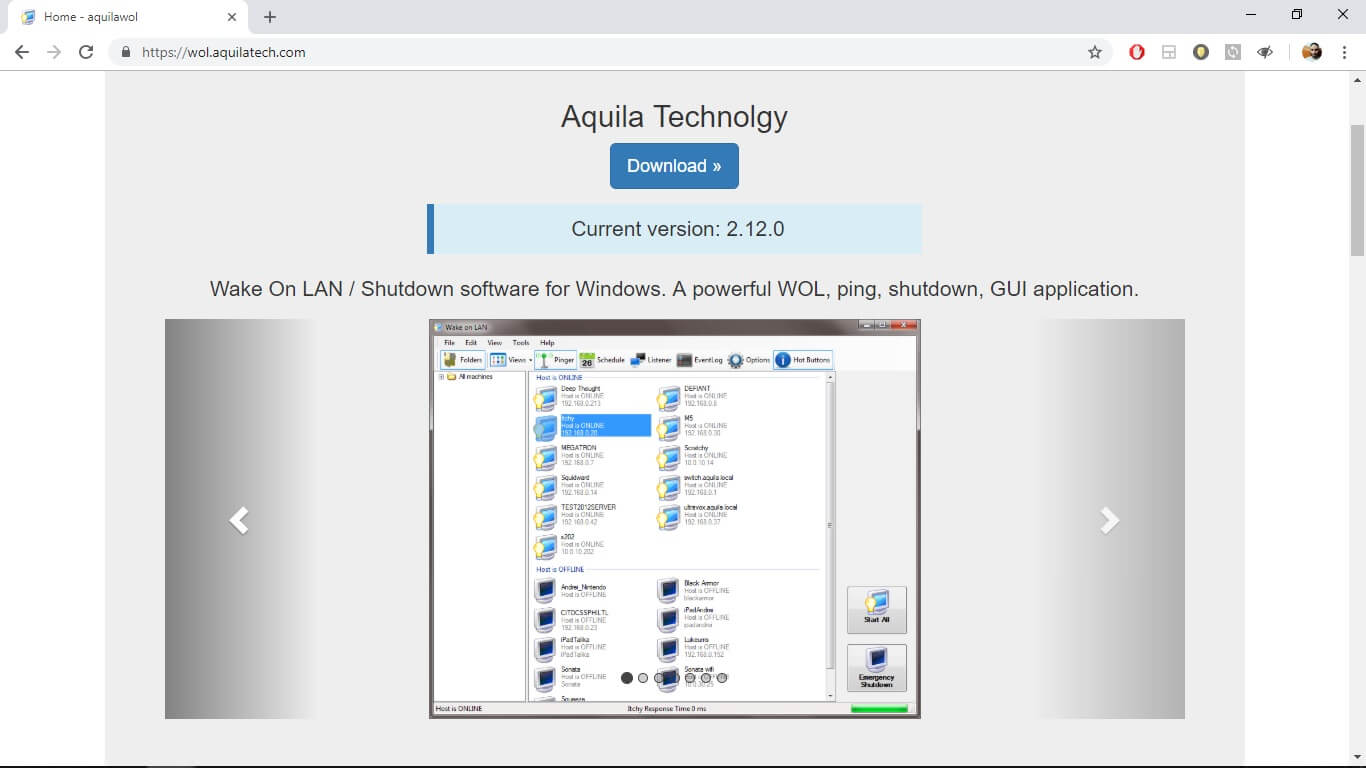This screenshot has width=1366, height=768.
Task: Click the 'Current version: 2.12.0' text
Action: pyautogui.click(x=678, y=229)
